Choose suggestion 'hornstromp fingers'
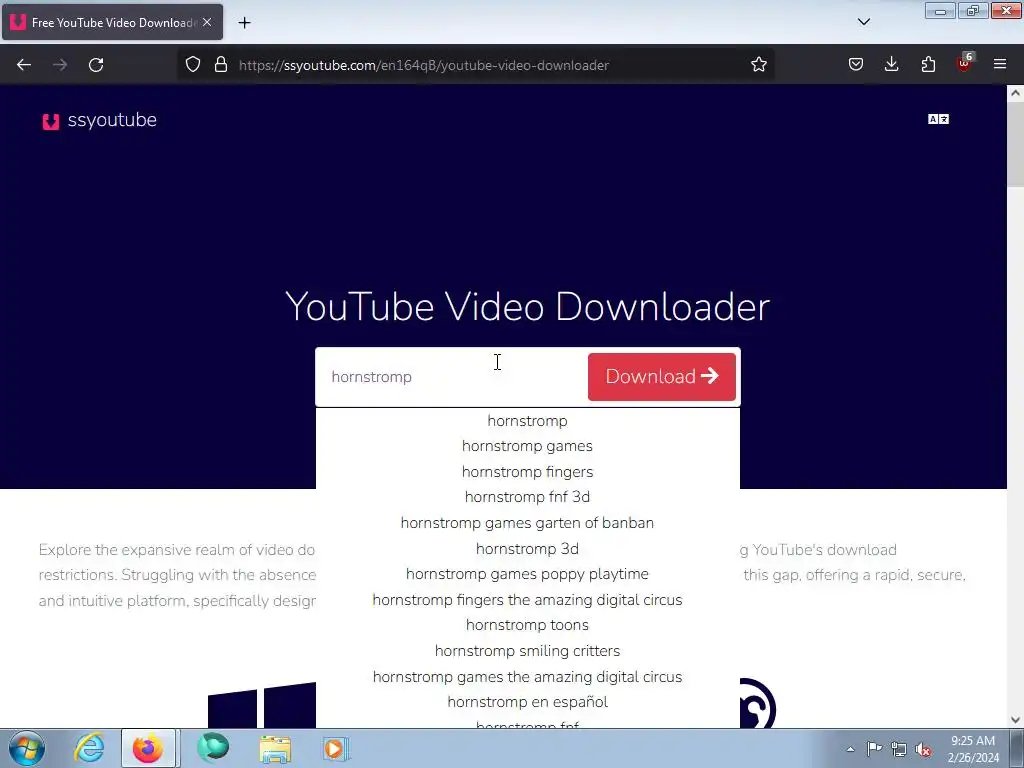 click(x=528, y=472)
